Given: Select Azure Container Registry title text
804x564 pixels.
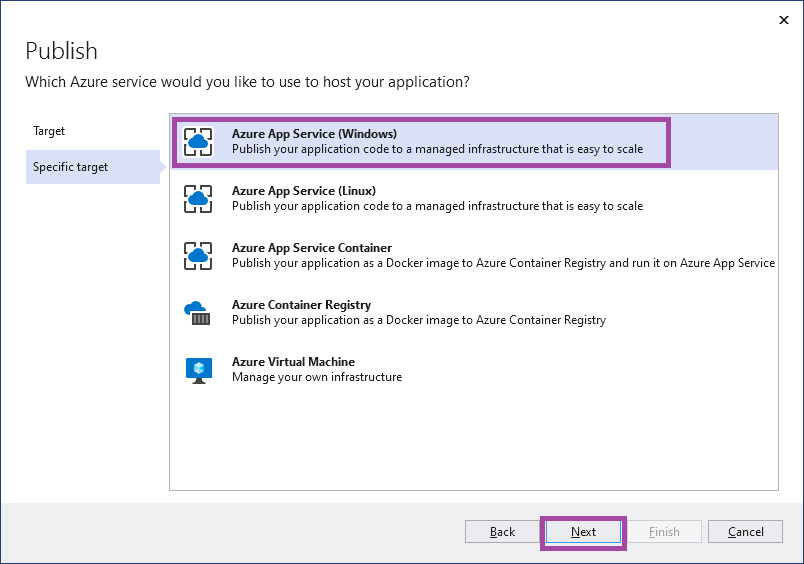Looking at the screenshot, I should coord(302,305).
